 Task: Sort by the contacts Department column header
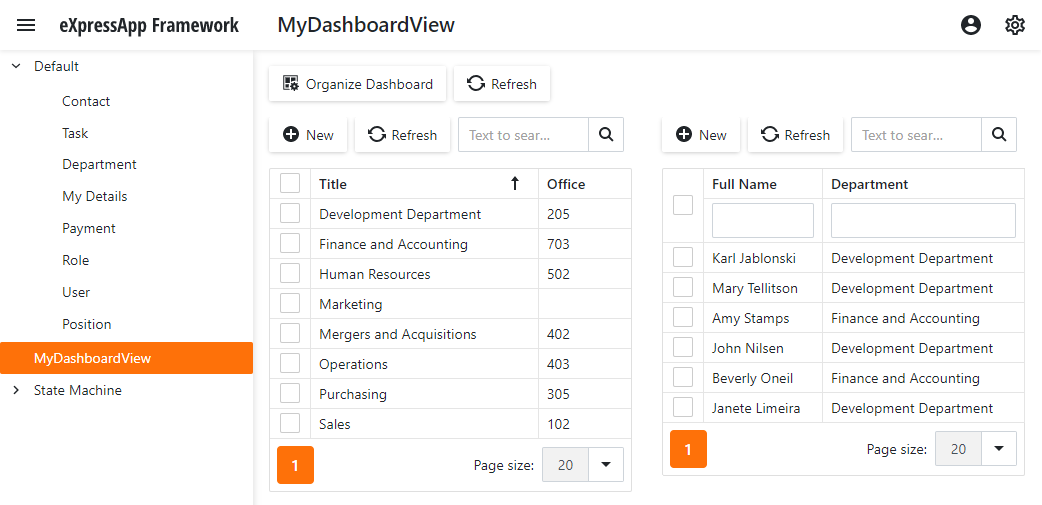(923, 184)
